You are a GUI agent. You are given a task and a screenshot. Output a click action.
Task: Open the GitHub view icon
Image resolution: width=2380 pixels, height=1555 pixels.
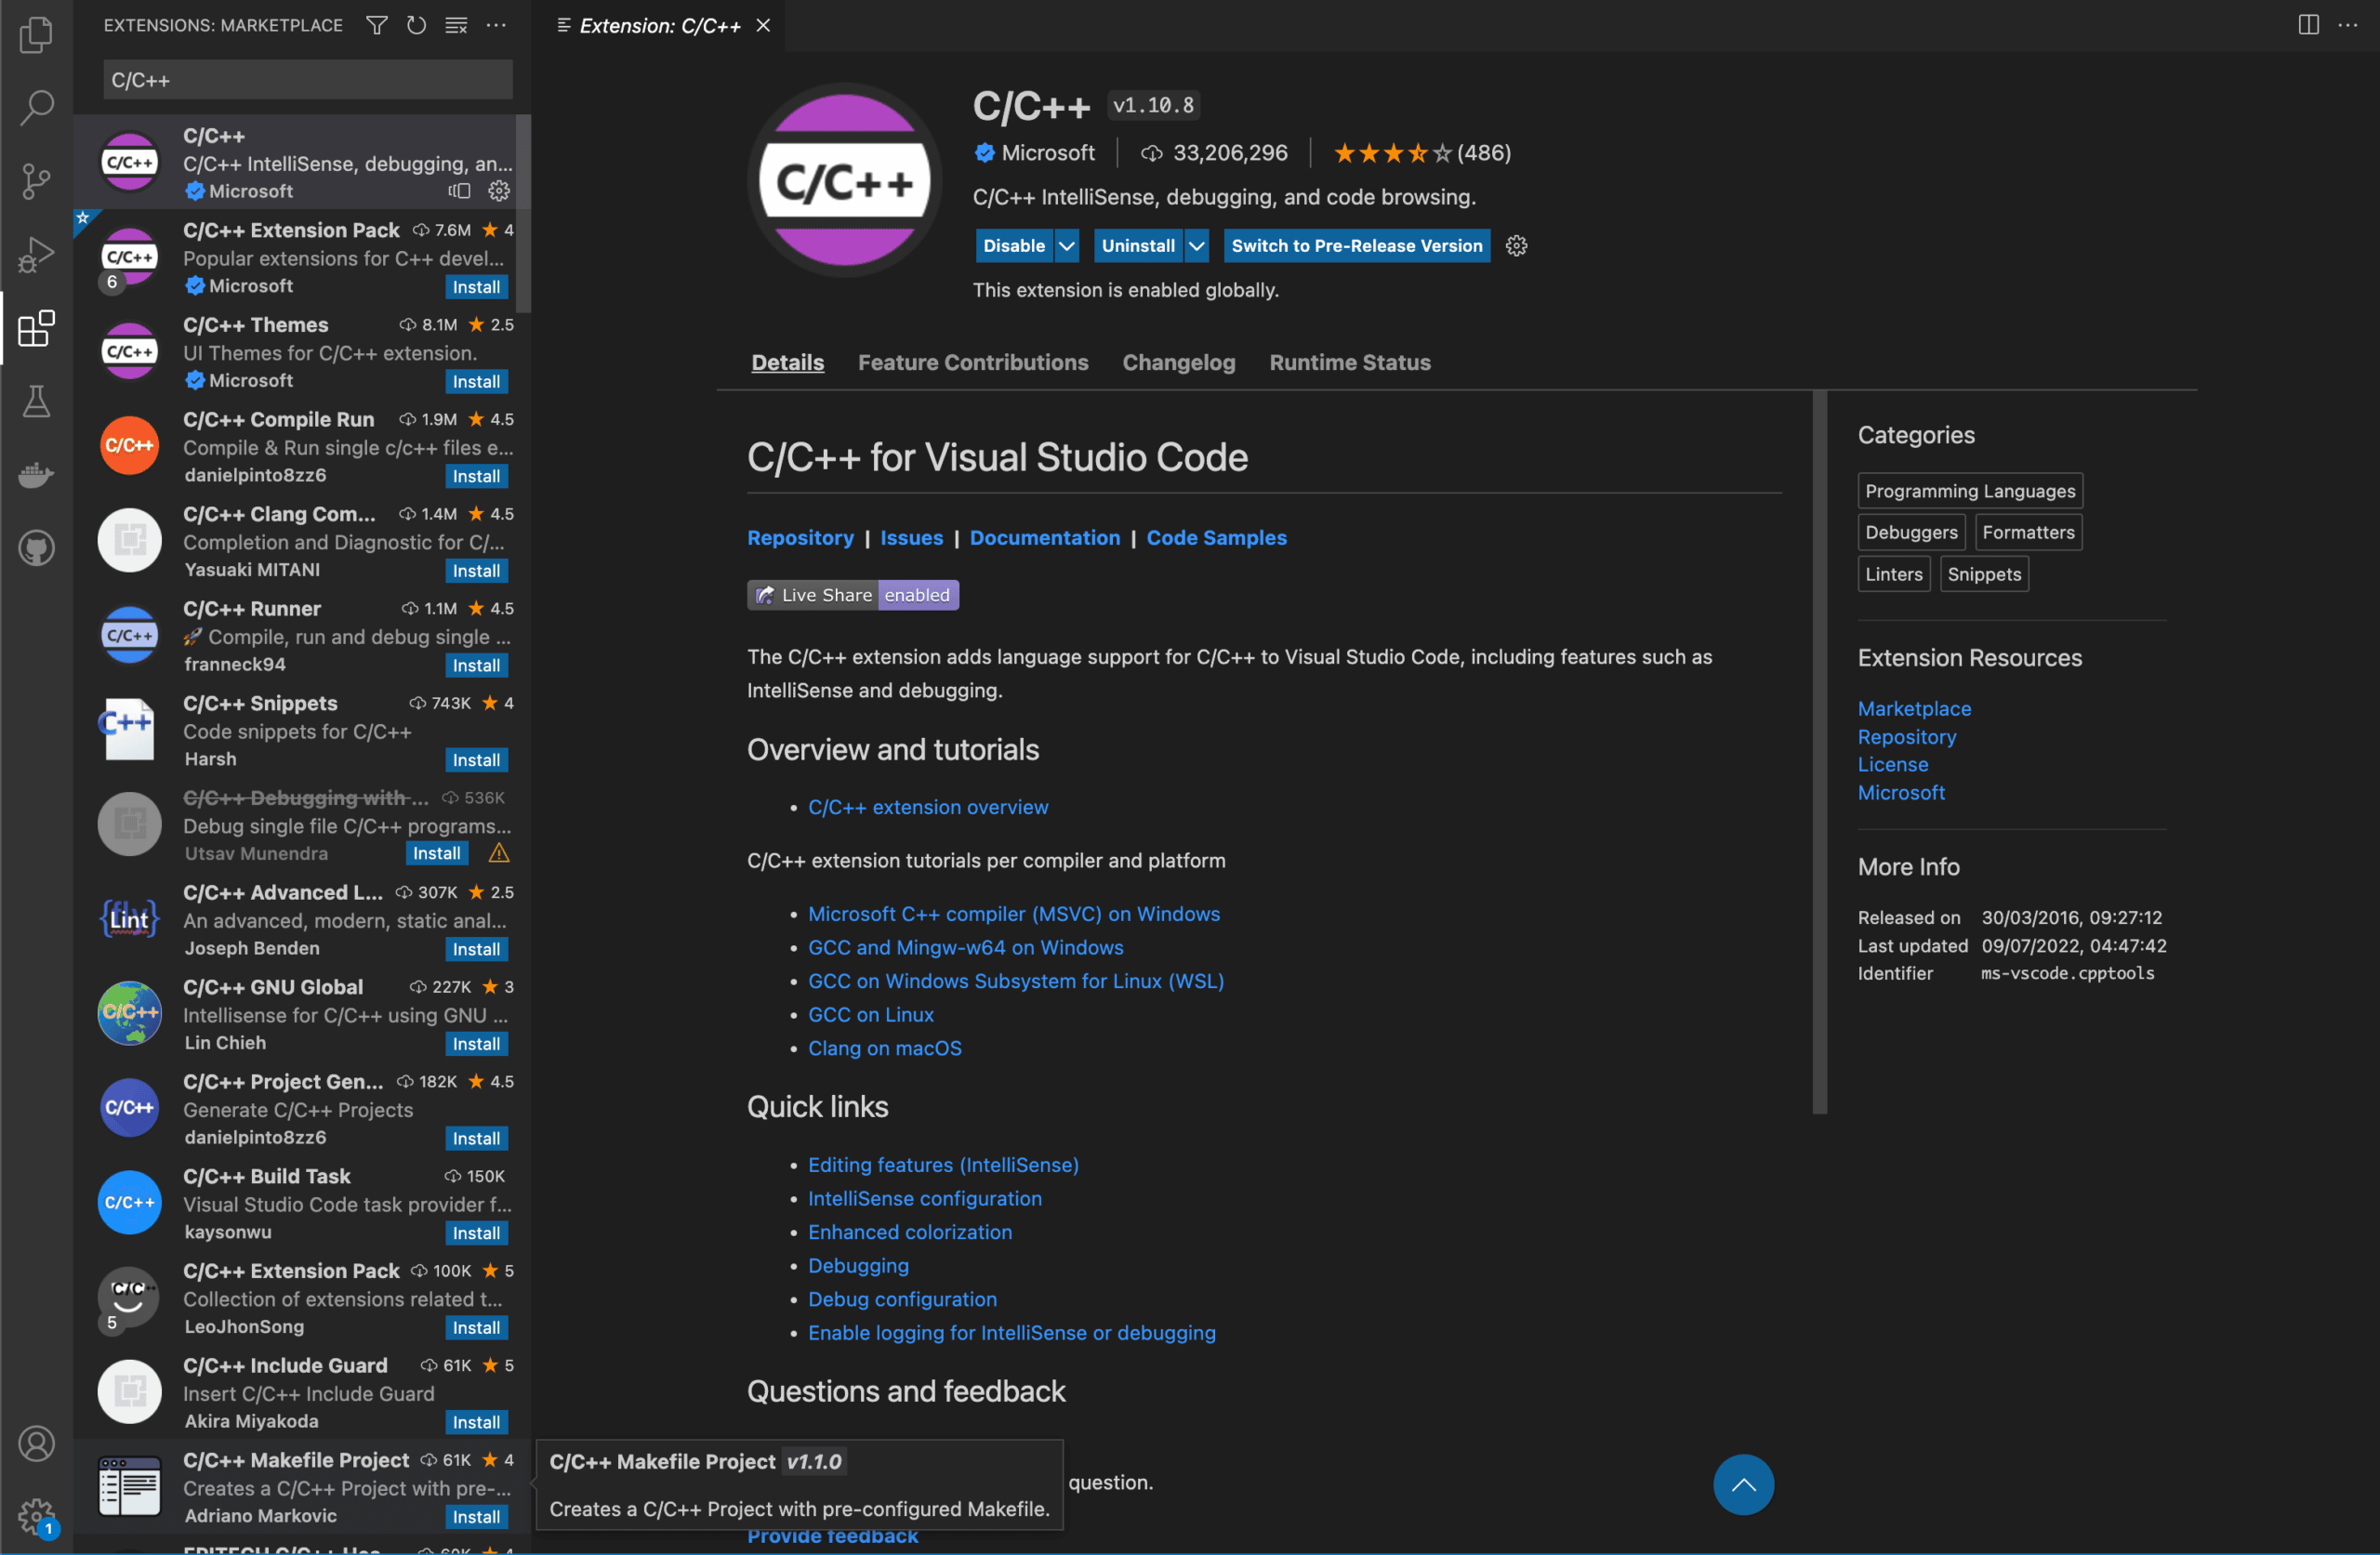36,548
